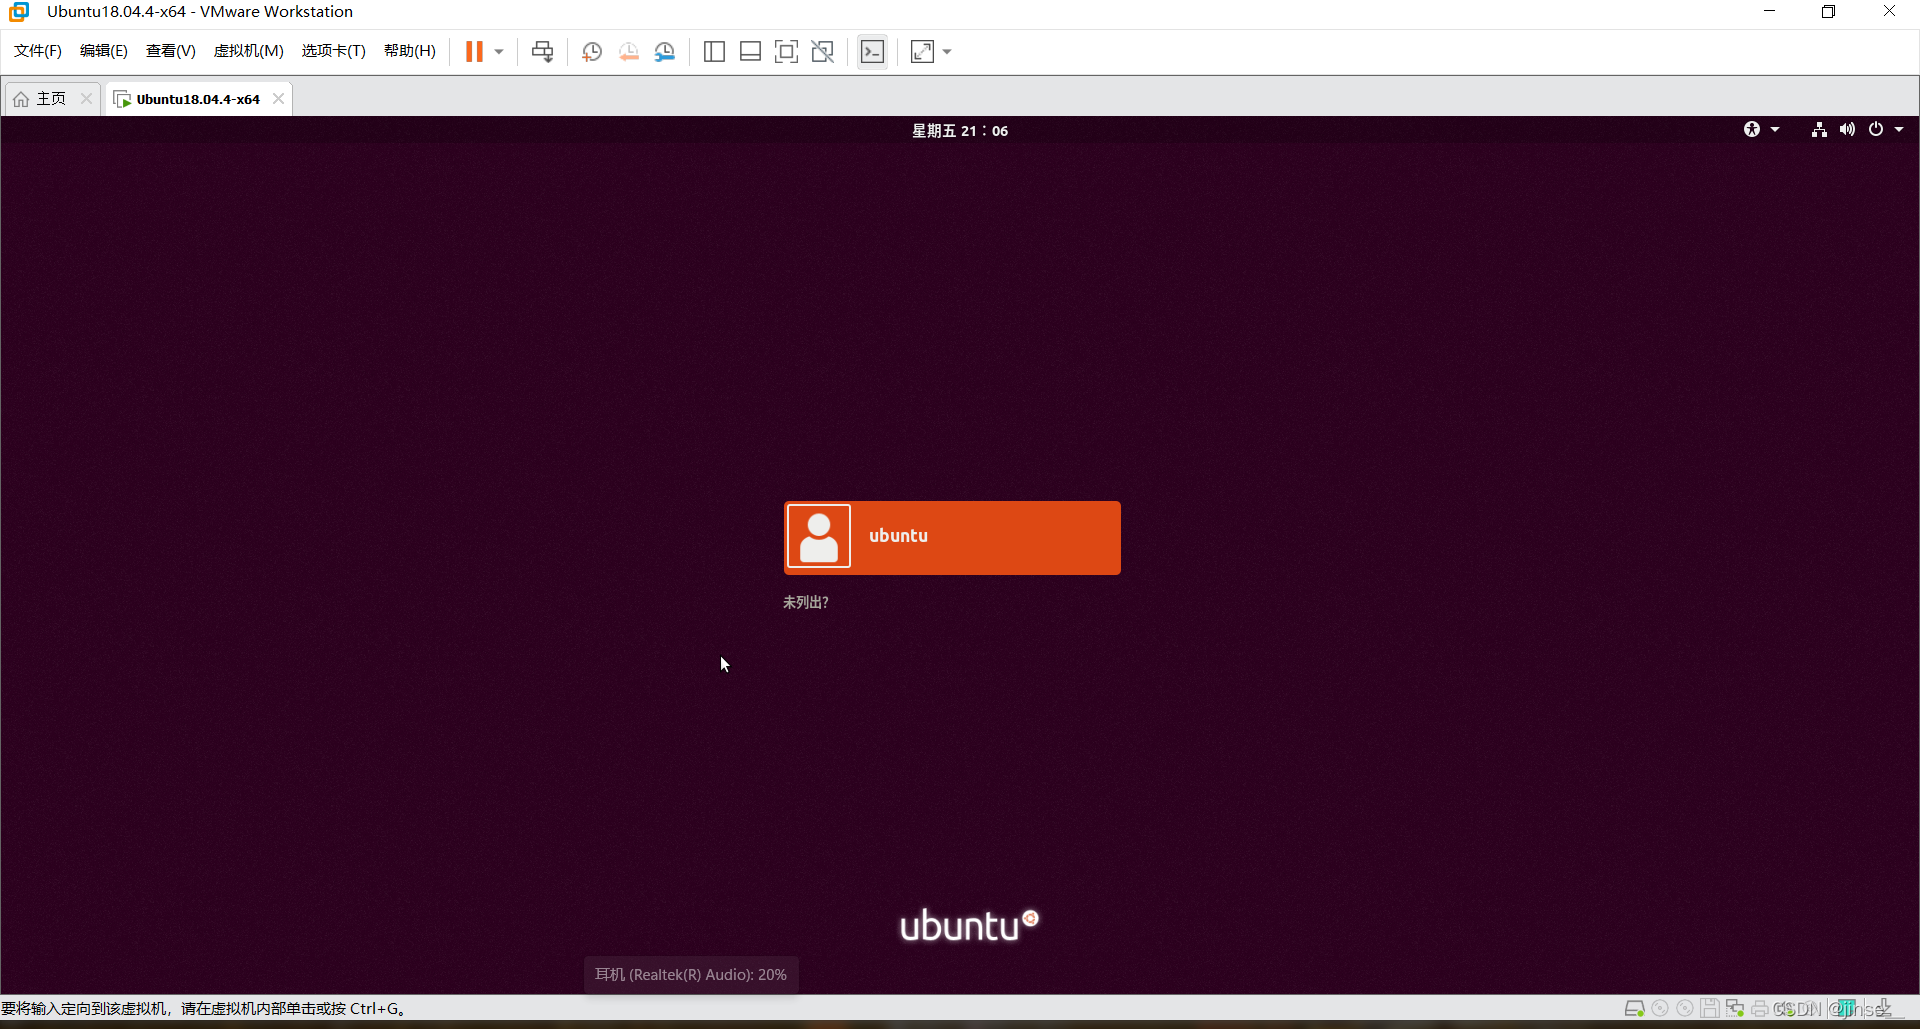The image size is (1920, 1029).
Task: Open the 选项卡(T) menu
Action: point(334,51)
